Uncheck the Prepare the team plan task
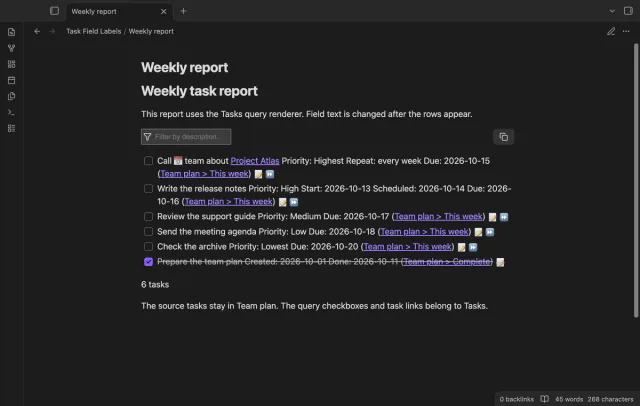The image size is (640, 406). click(x=149, y=262)
